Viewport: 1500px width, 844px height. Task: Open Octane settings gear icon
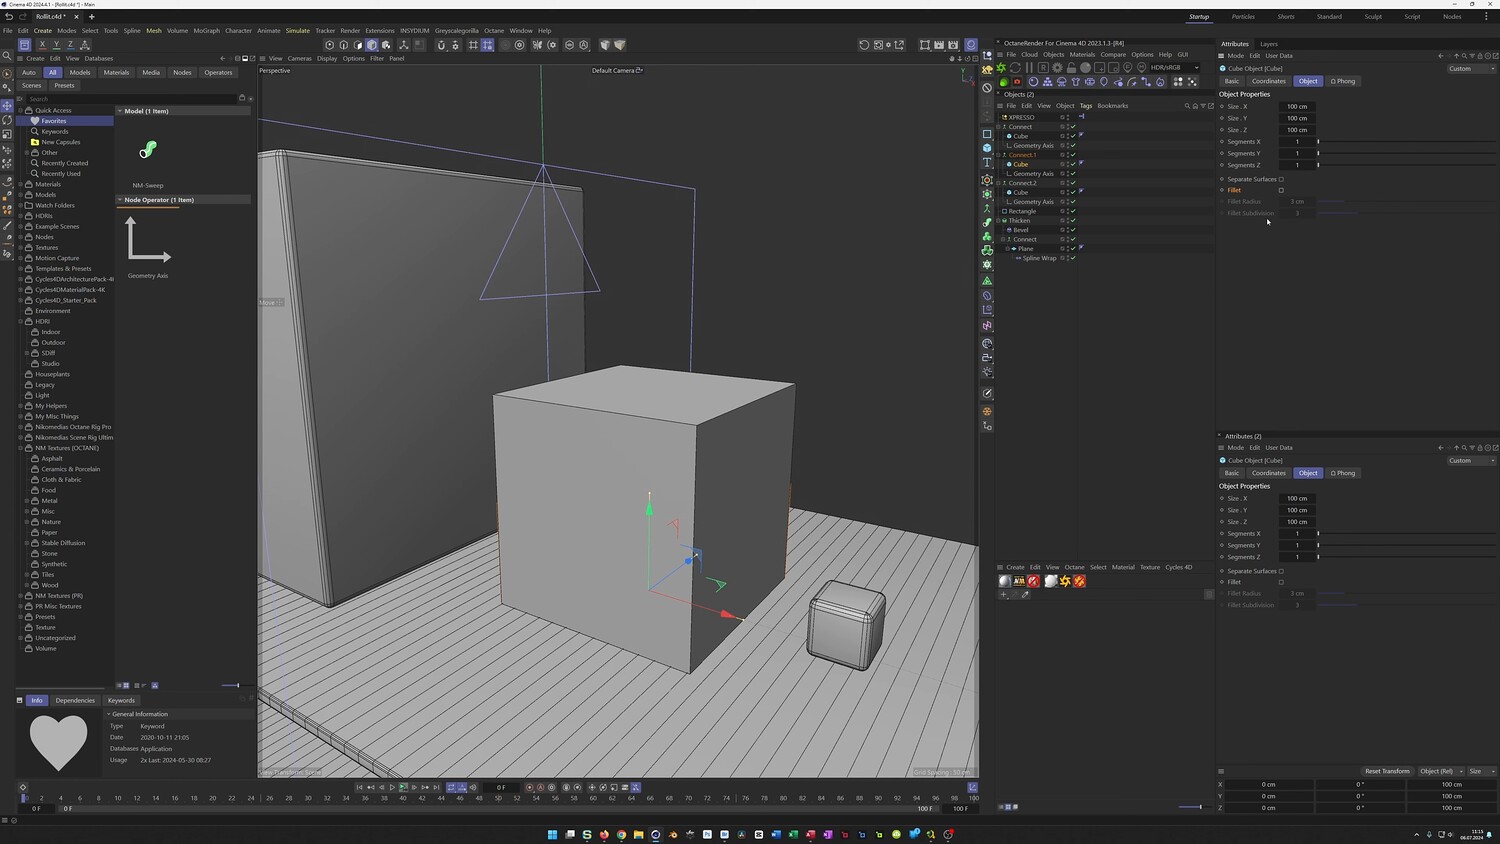tap(1057, 68)
